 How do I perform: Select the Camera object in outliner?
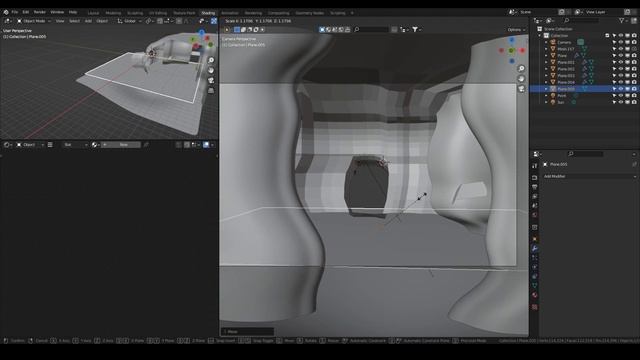(564, 42)
